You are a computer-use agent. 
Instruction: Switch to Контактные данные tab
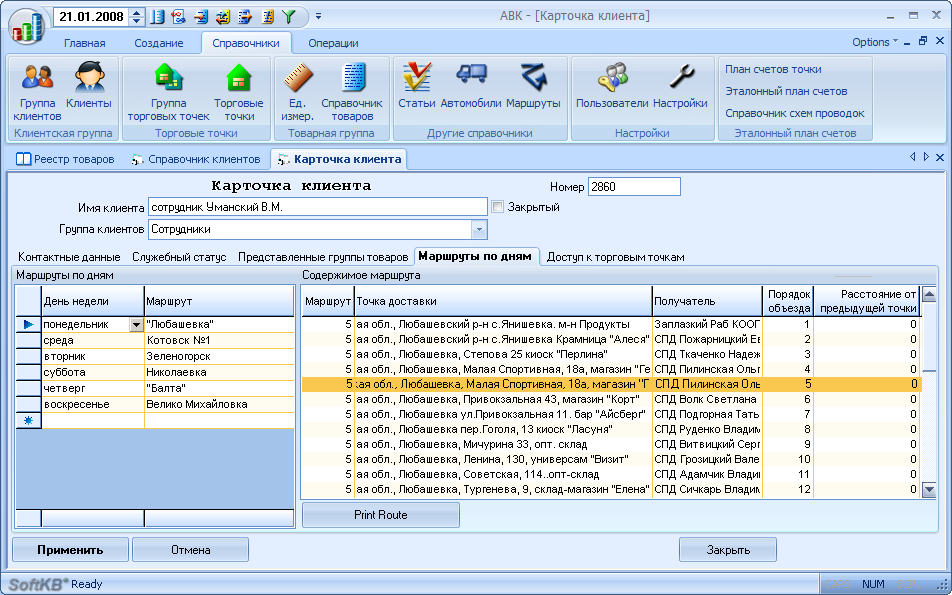[x=69, y=257]
